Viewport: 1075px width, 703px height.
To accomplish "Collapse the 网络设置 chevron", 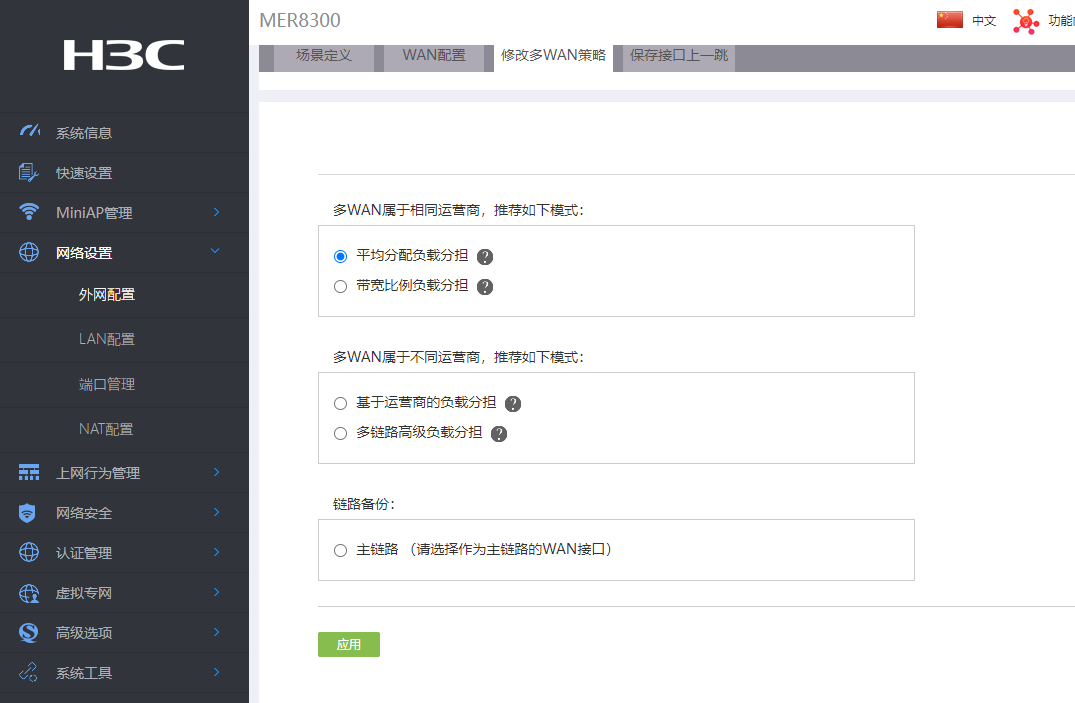I will (215, 251).
